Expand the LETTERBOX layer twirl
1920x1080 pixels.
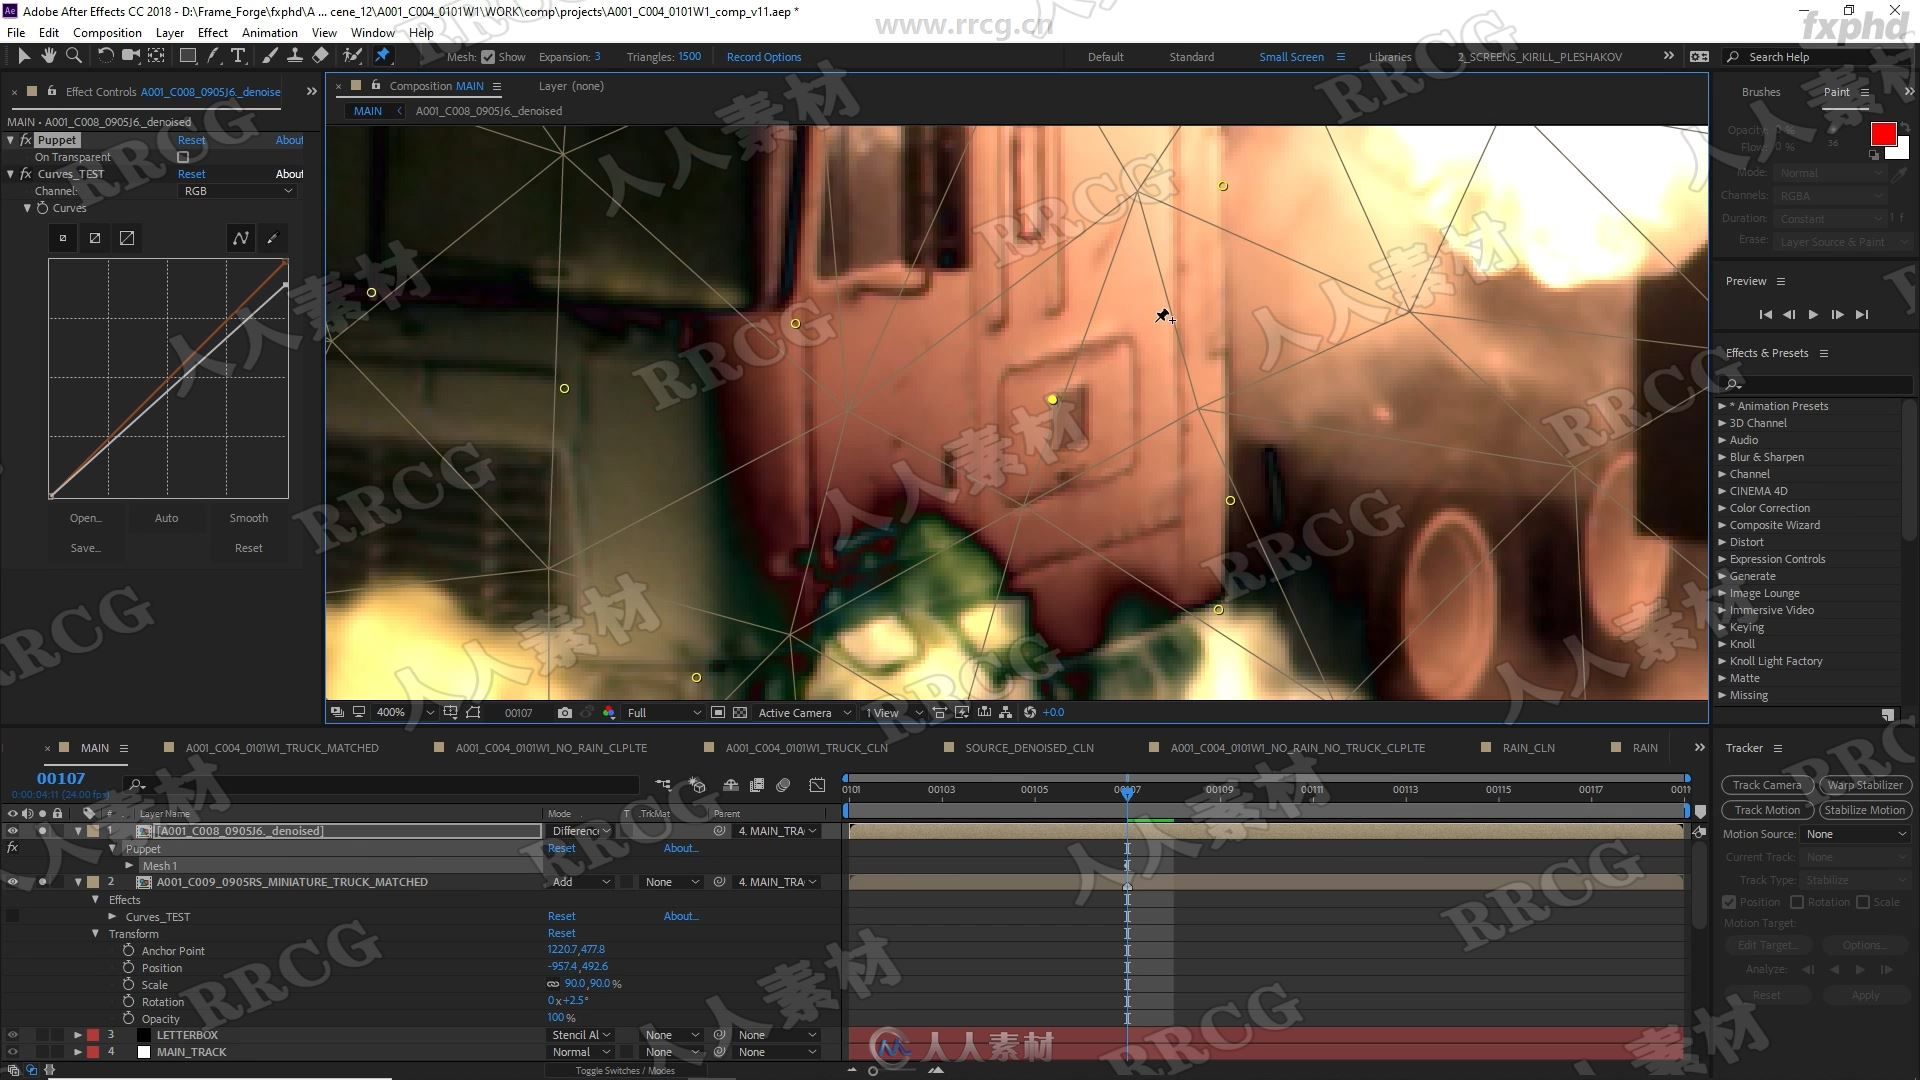click(78, 1035)
